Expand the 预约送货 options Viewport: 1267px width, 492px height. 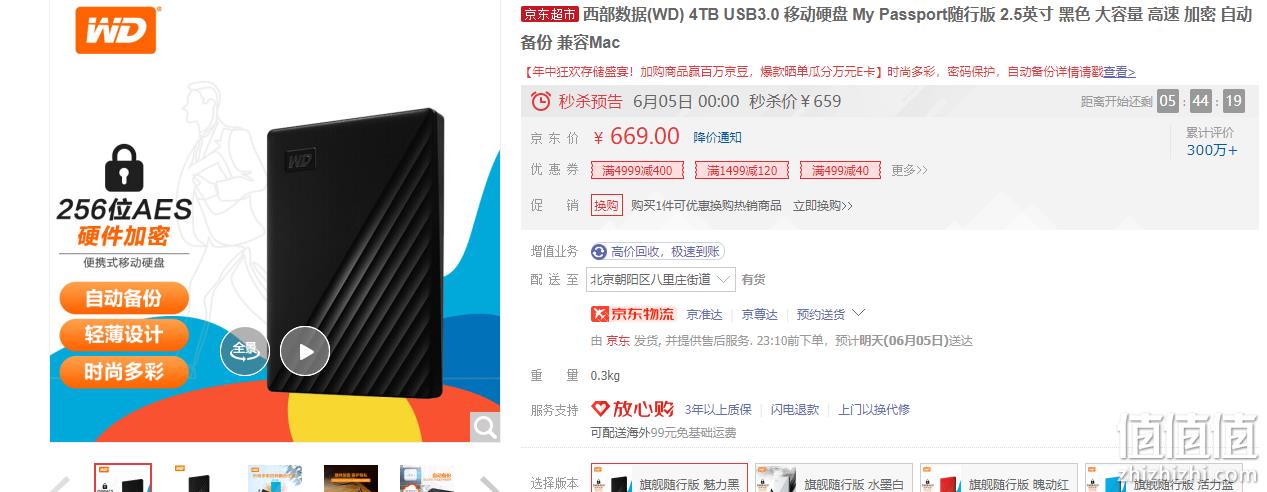(x=831, y=314)
